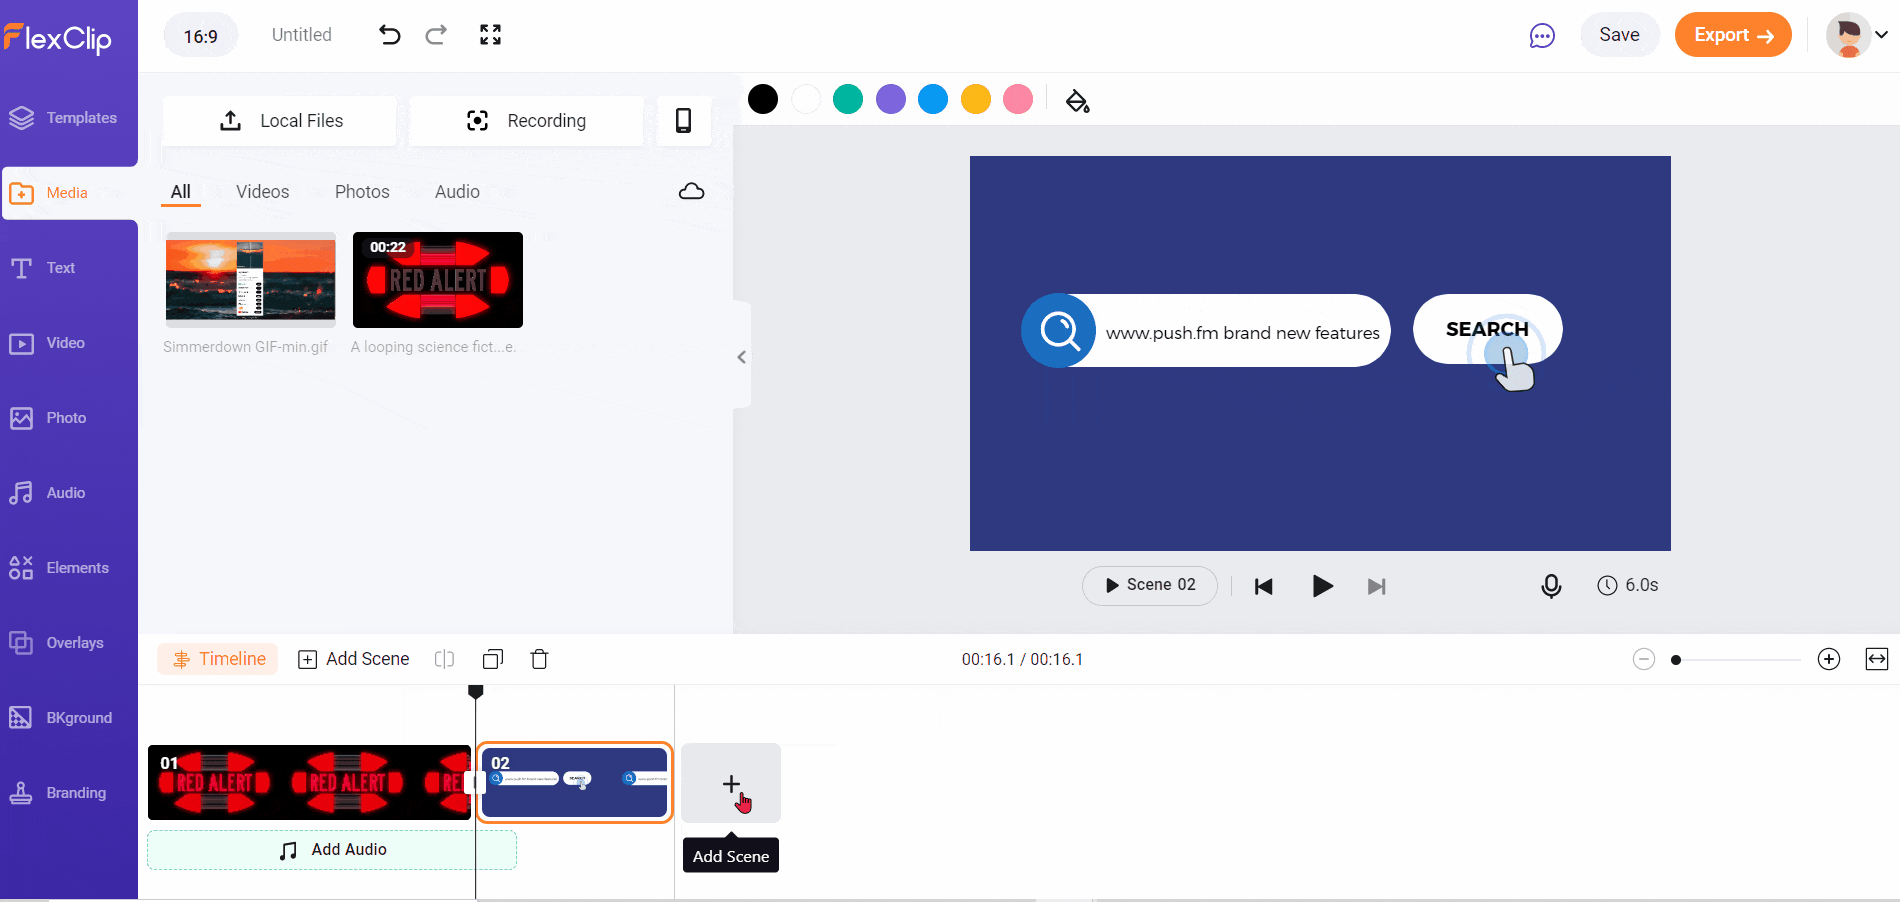Click the Recording button
Screen dimensions: 1900x902
[526, 121]
